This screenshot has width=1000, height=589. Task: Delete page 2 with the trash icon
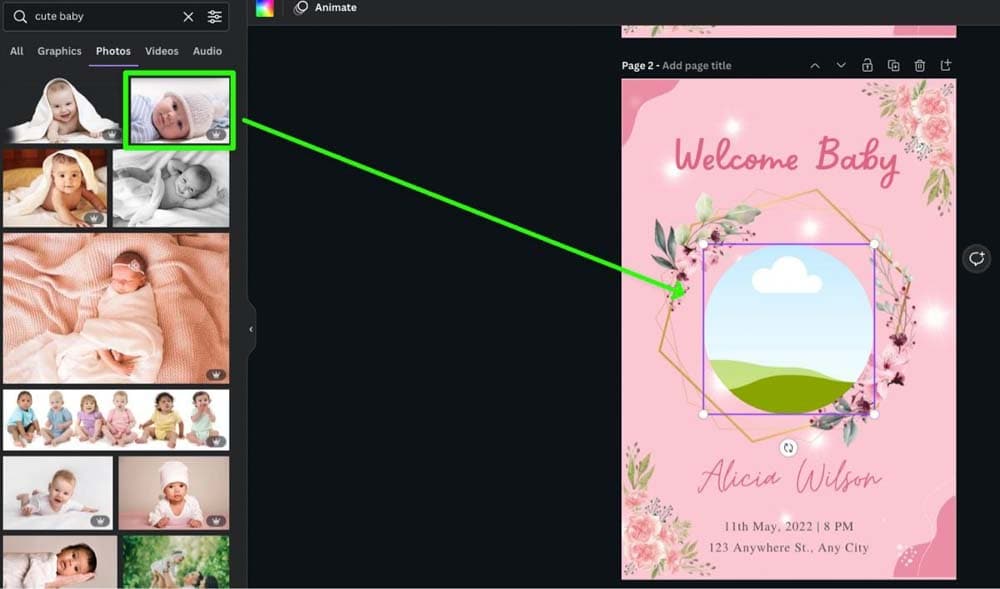coord(919,66)
